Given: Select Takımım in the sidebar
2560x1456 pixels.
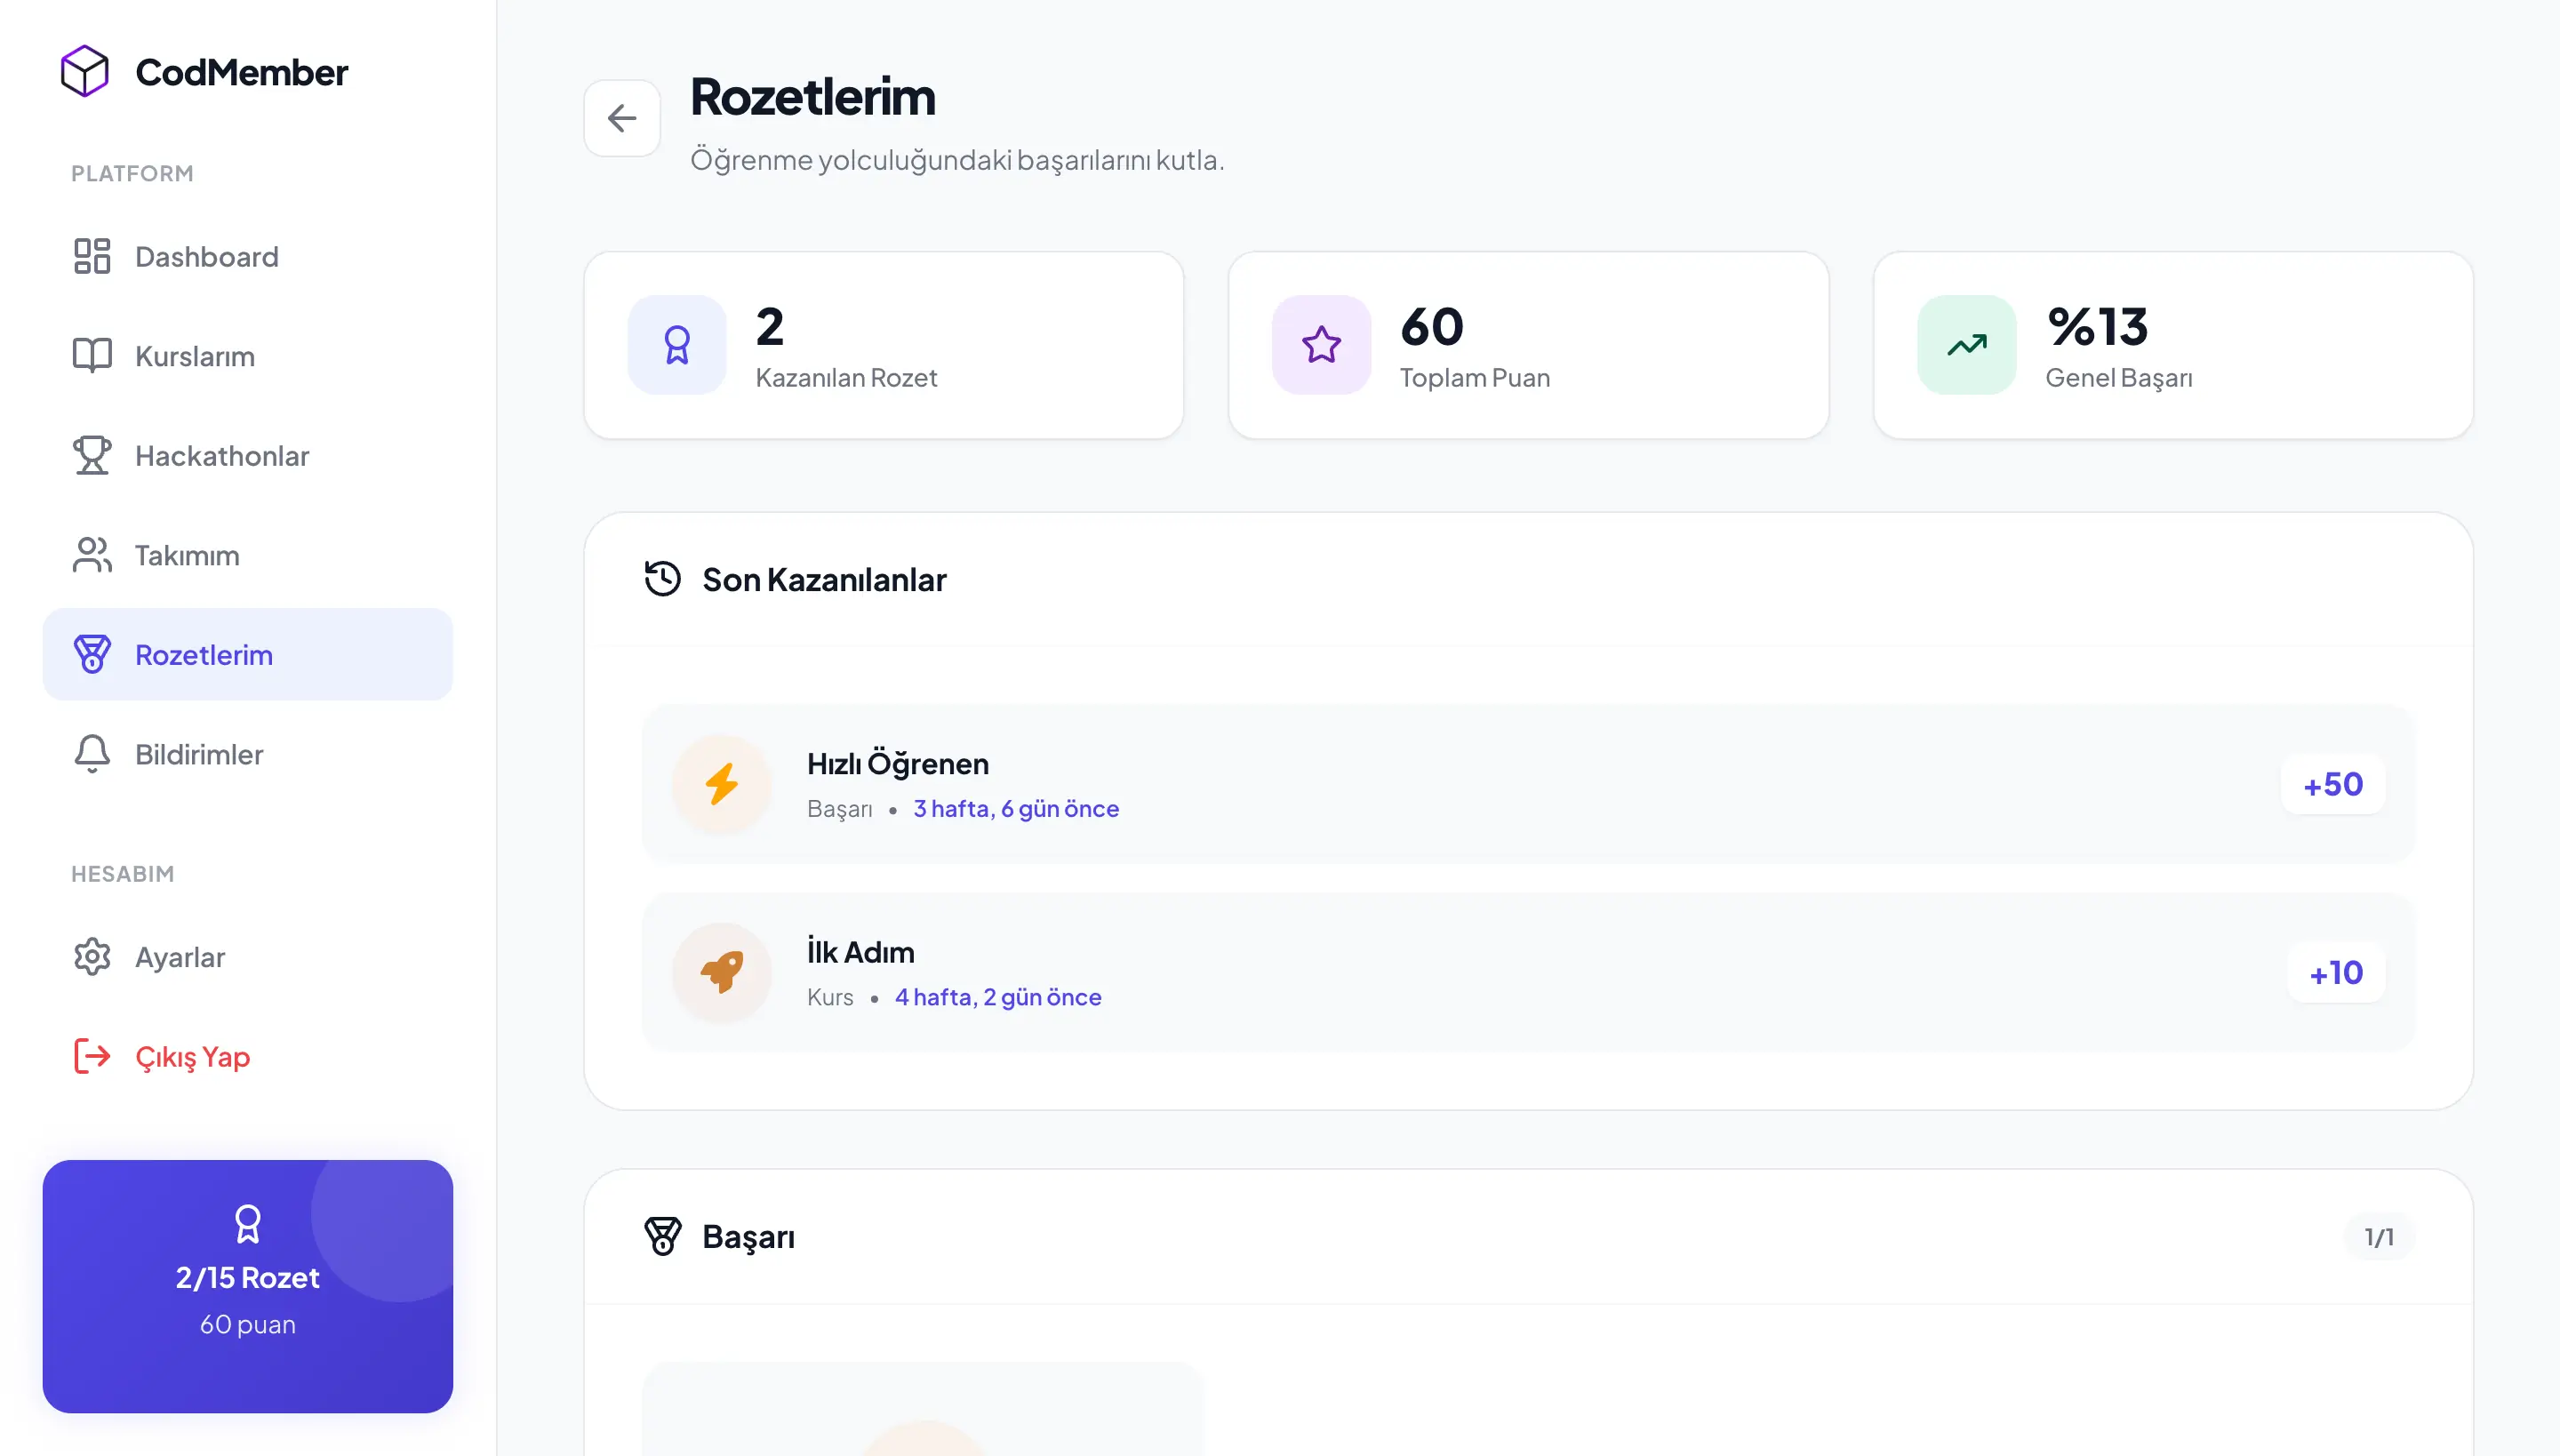Looking at the screenshot, I should pyautogui.click(x=187, y=555).
